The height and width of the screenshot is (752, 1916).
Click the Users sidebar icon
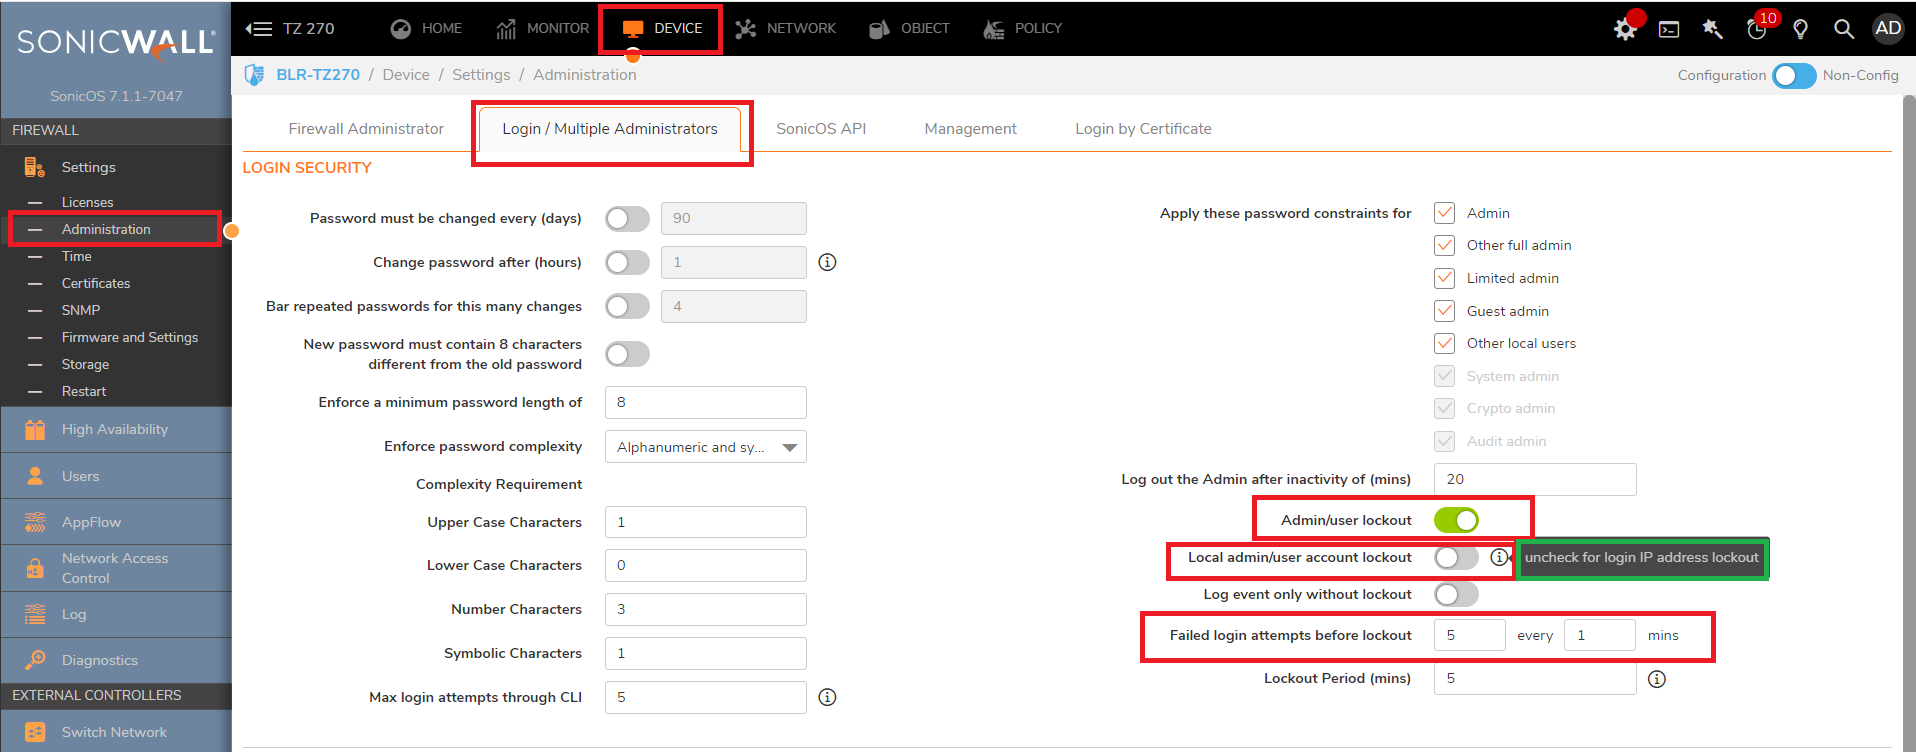pyautogui.click(x=35, y=476)
